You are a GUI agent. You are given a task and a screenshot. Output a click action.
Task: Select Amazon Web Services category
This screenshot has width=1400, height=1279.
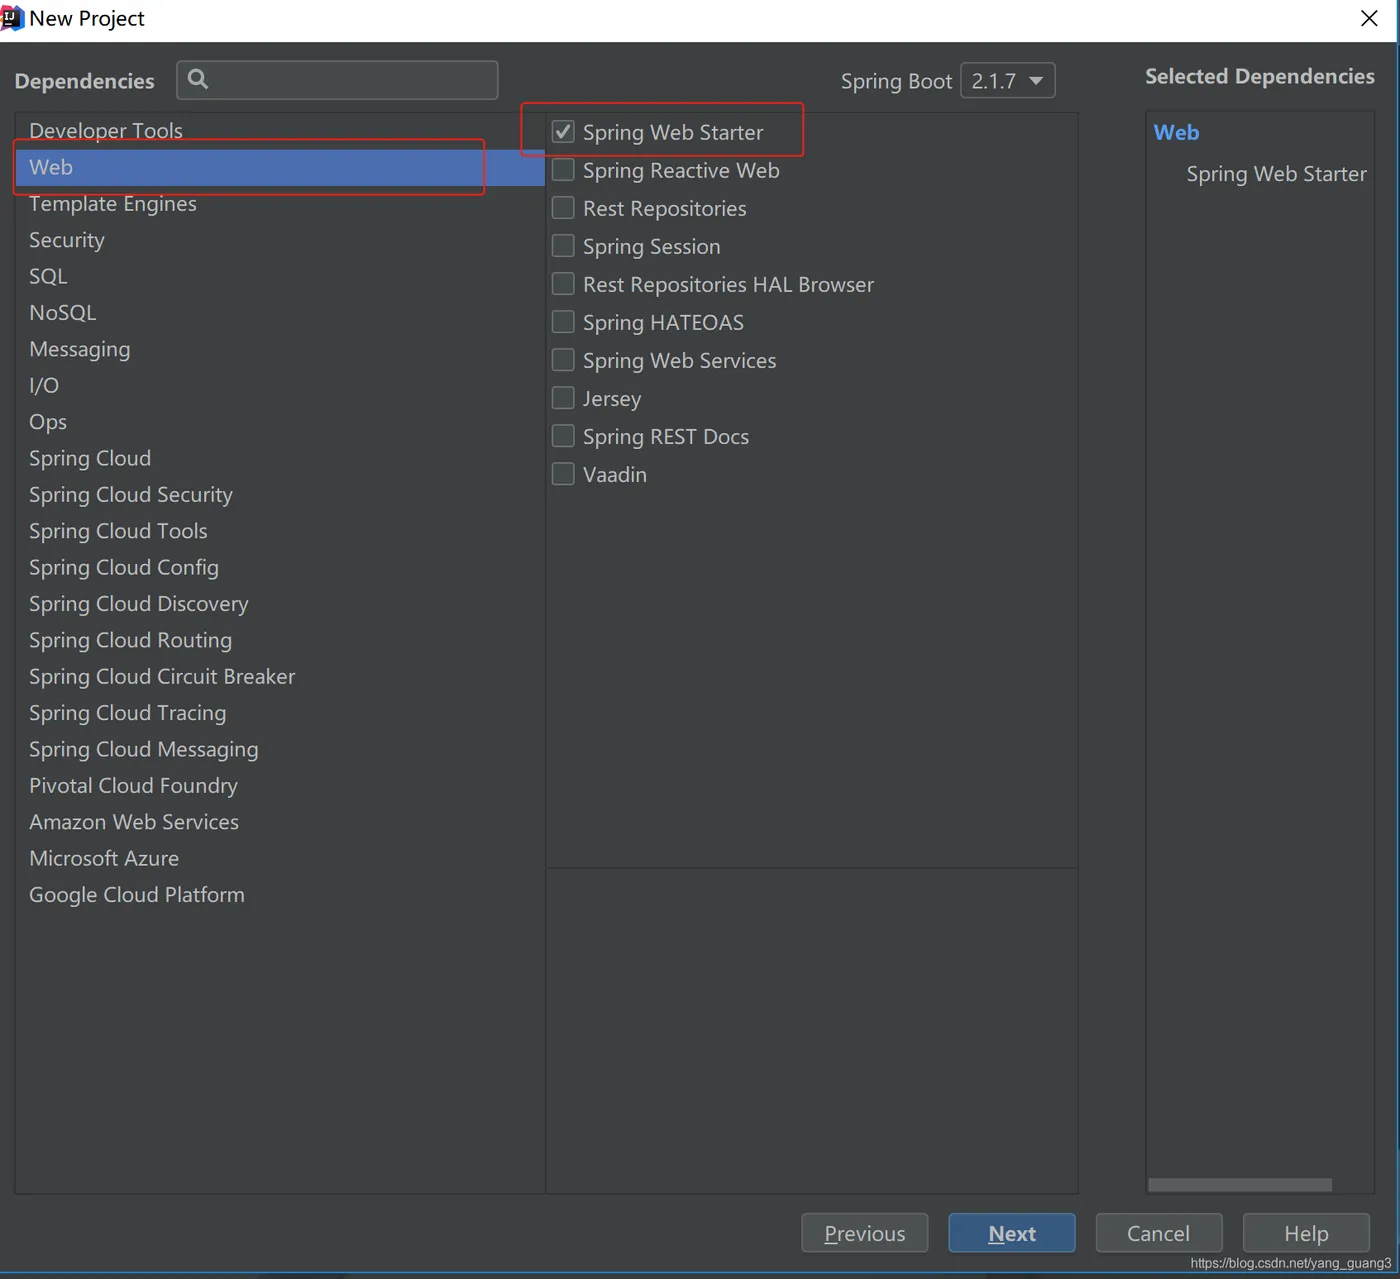(x=280, y=822)
